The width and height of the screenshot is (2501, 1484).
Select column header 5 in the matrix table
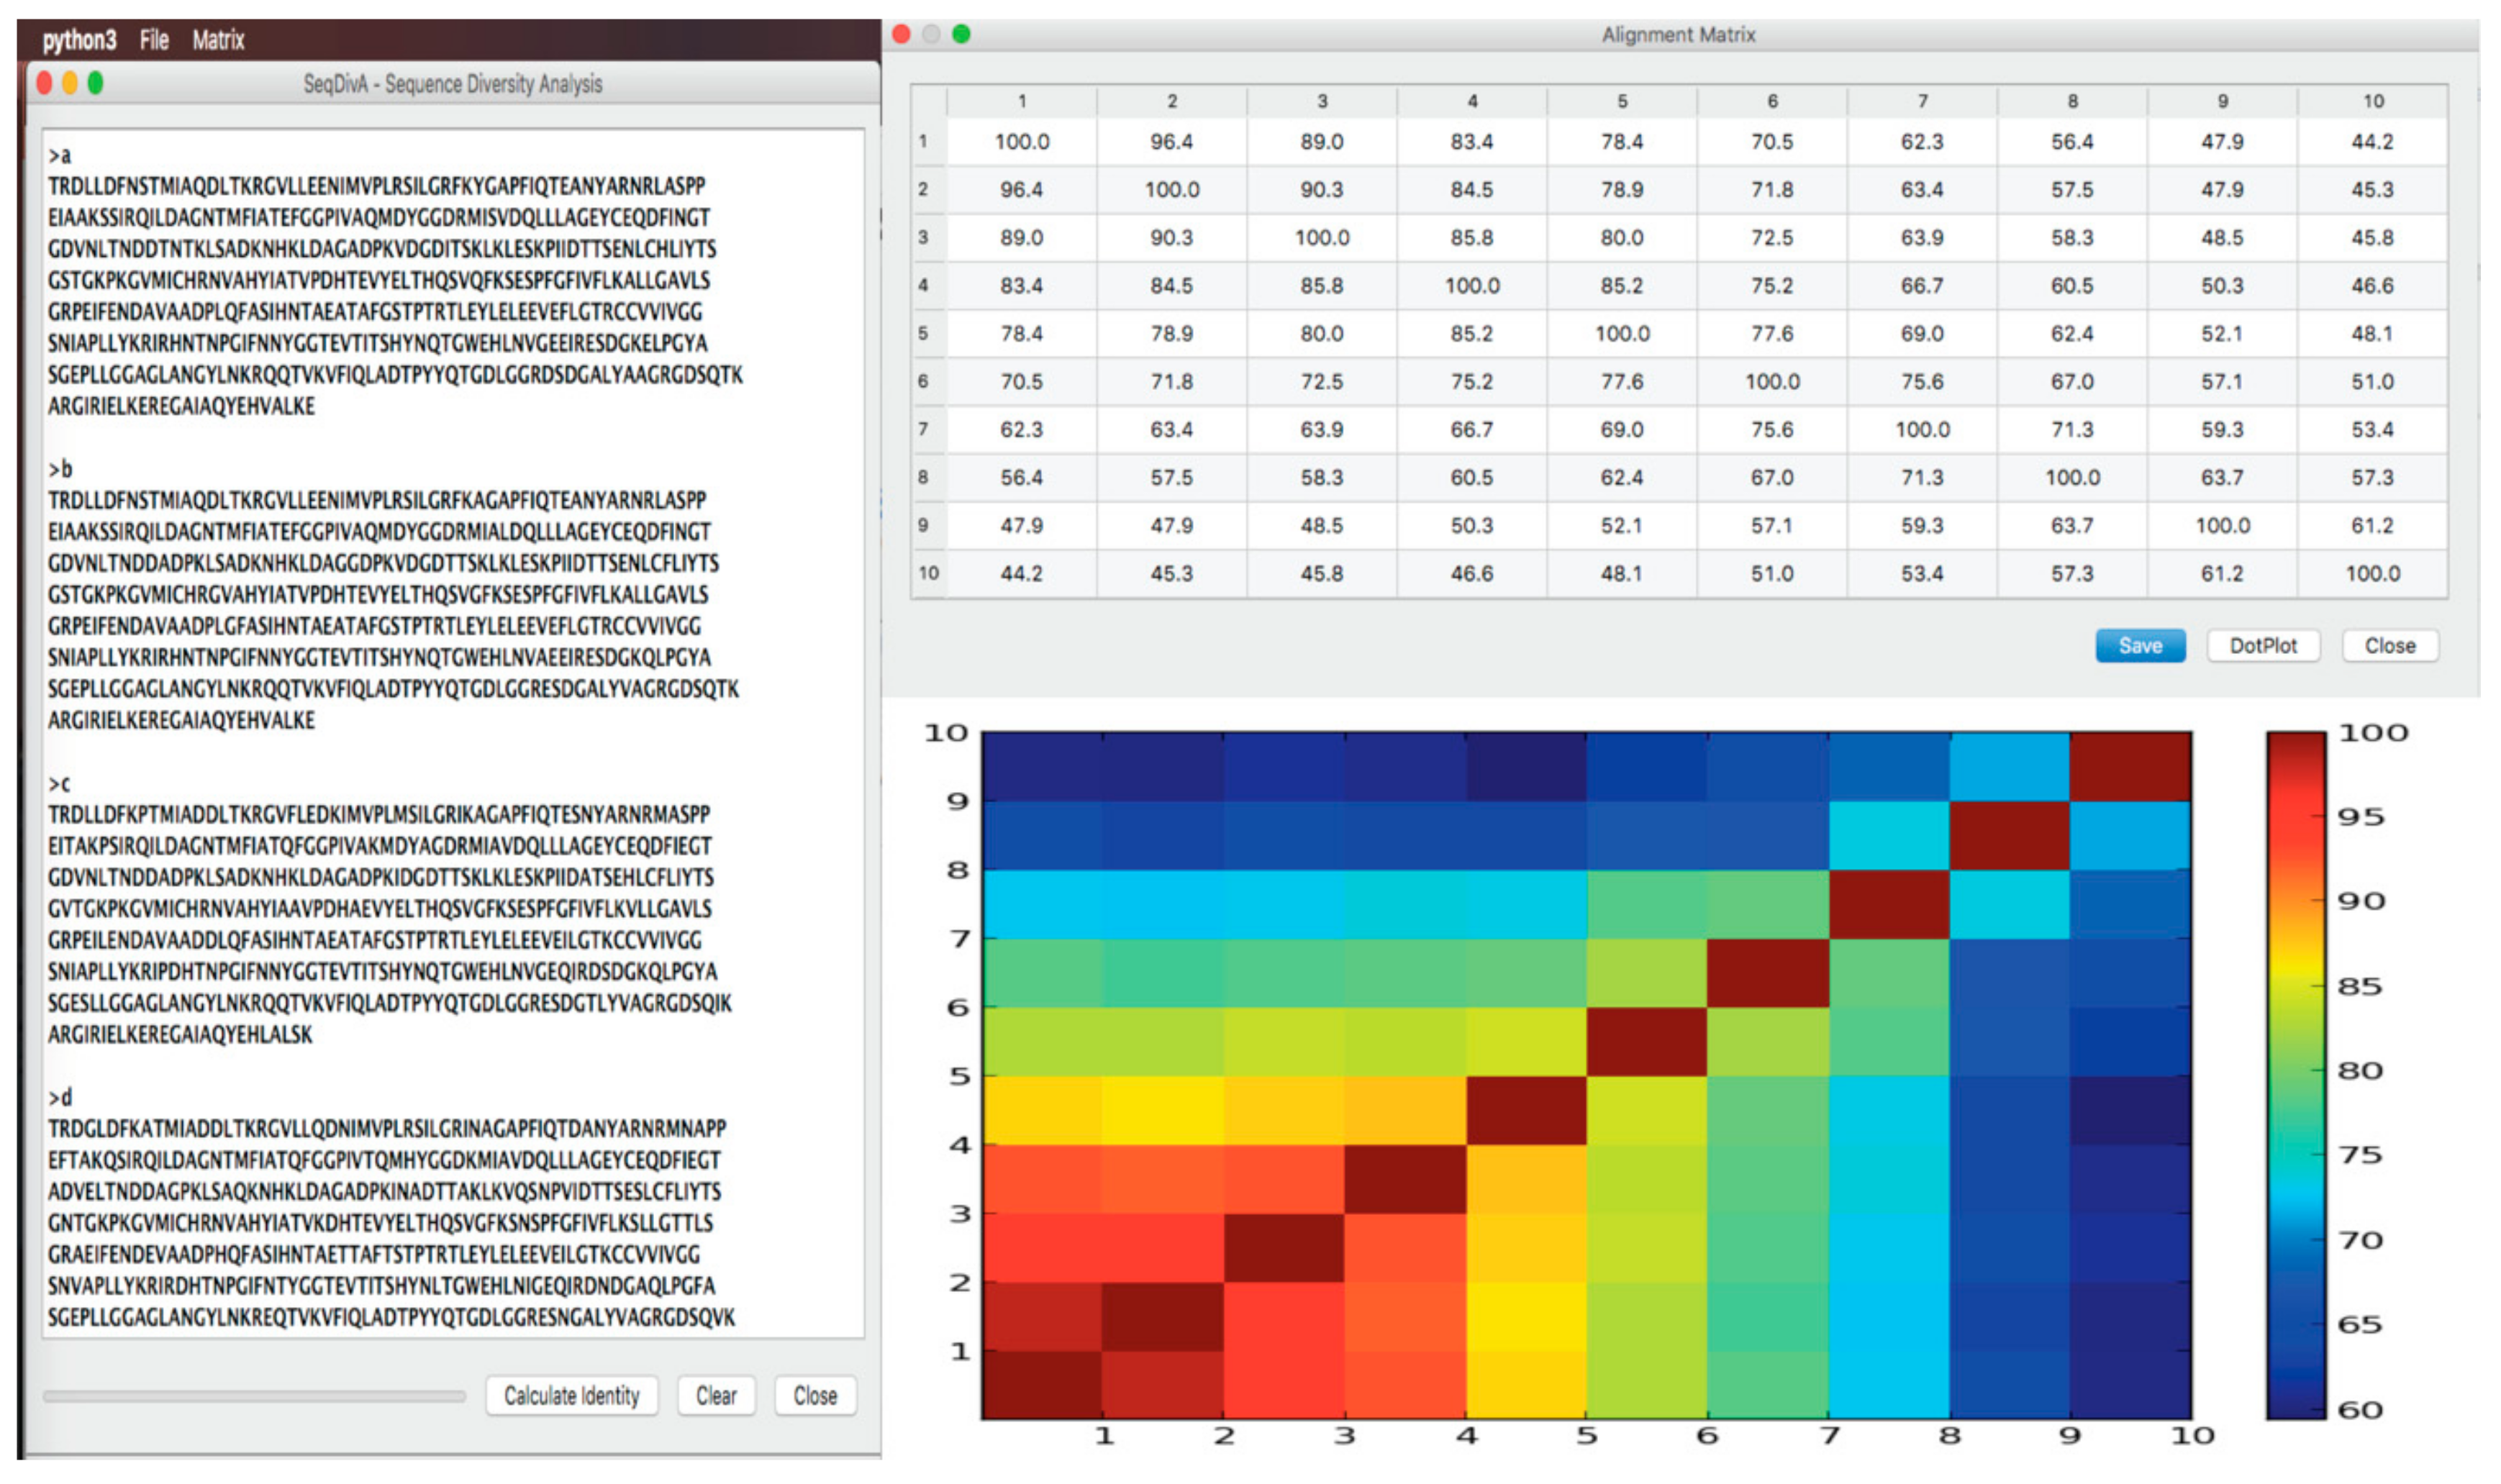click(1621, 101)
